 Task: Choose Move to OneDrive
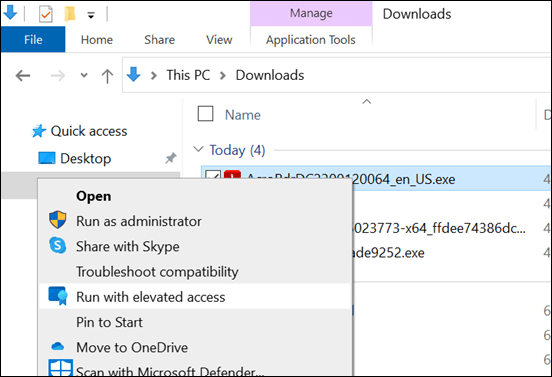(x=132, y=348)
